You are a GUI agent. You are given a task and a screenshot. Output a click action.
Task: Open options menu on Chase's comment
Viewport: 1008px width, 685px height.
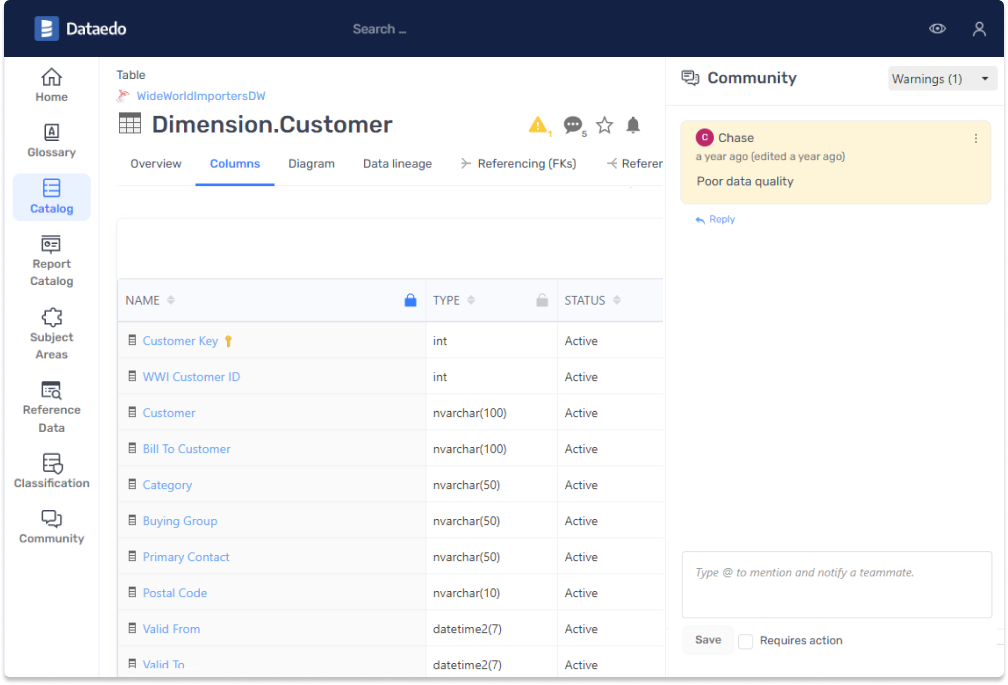(x=975, y=138)
